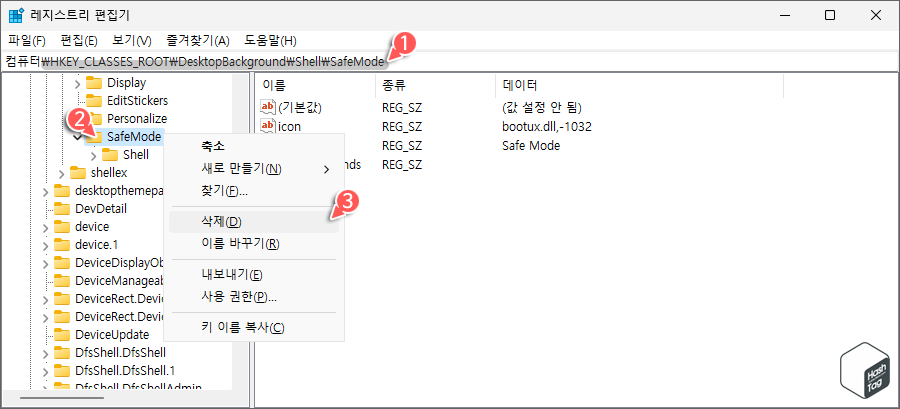Collapse the SafeMode key chevron

78,137
